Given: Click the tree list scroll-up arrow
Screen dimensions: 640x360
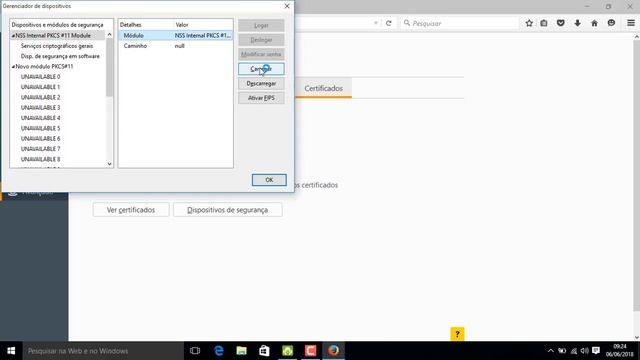Looking at the screenshot, I should pos(109,35).
